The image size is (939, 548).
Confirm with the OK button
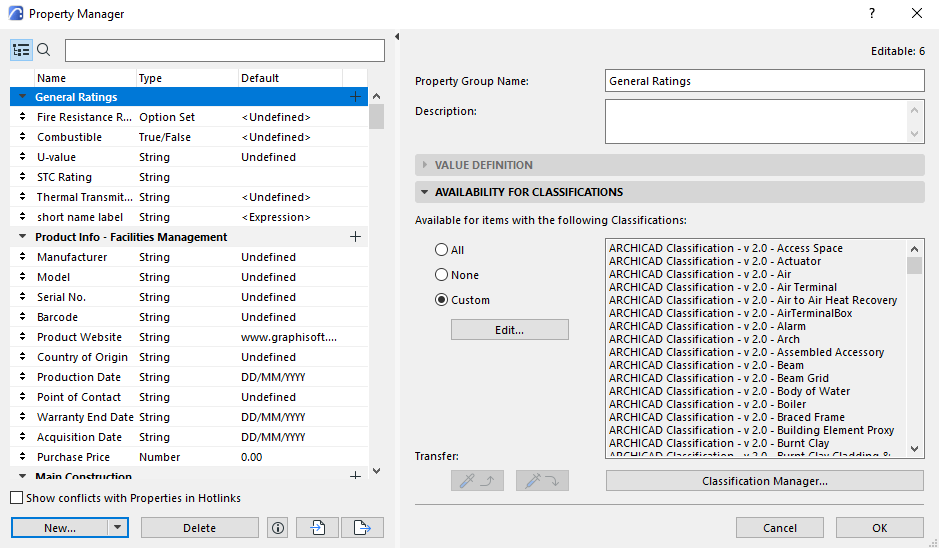pos(880,528)
